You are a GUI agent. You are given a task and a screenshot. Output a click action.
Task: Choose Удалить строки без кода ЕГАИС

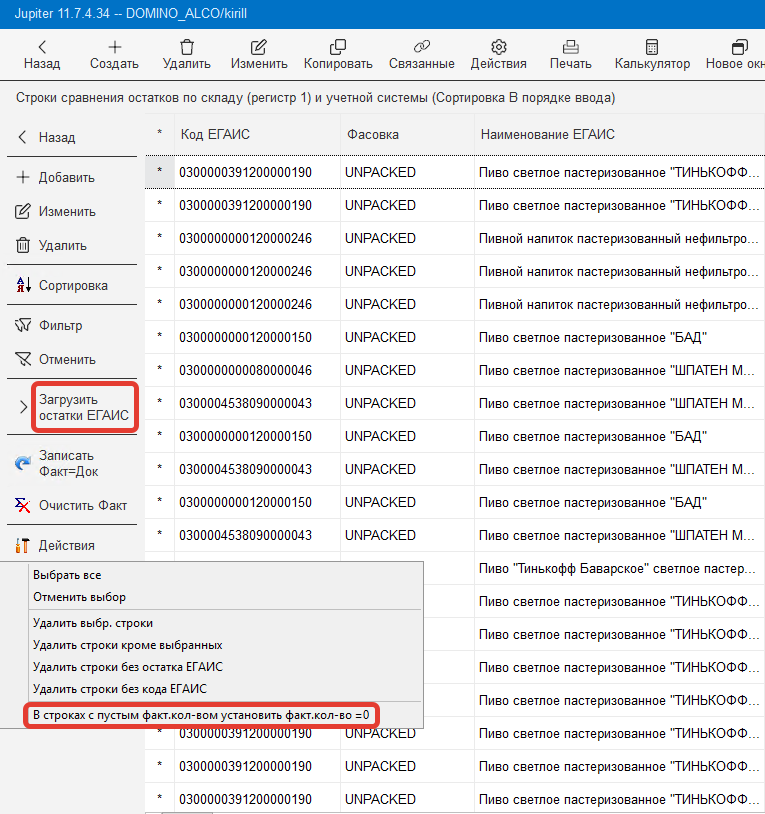tap(120, 689)
